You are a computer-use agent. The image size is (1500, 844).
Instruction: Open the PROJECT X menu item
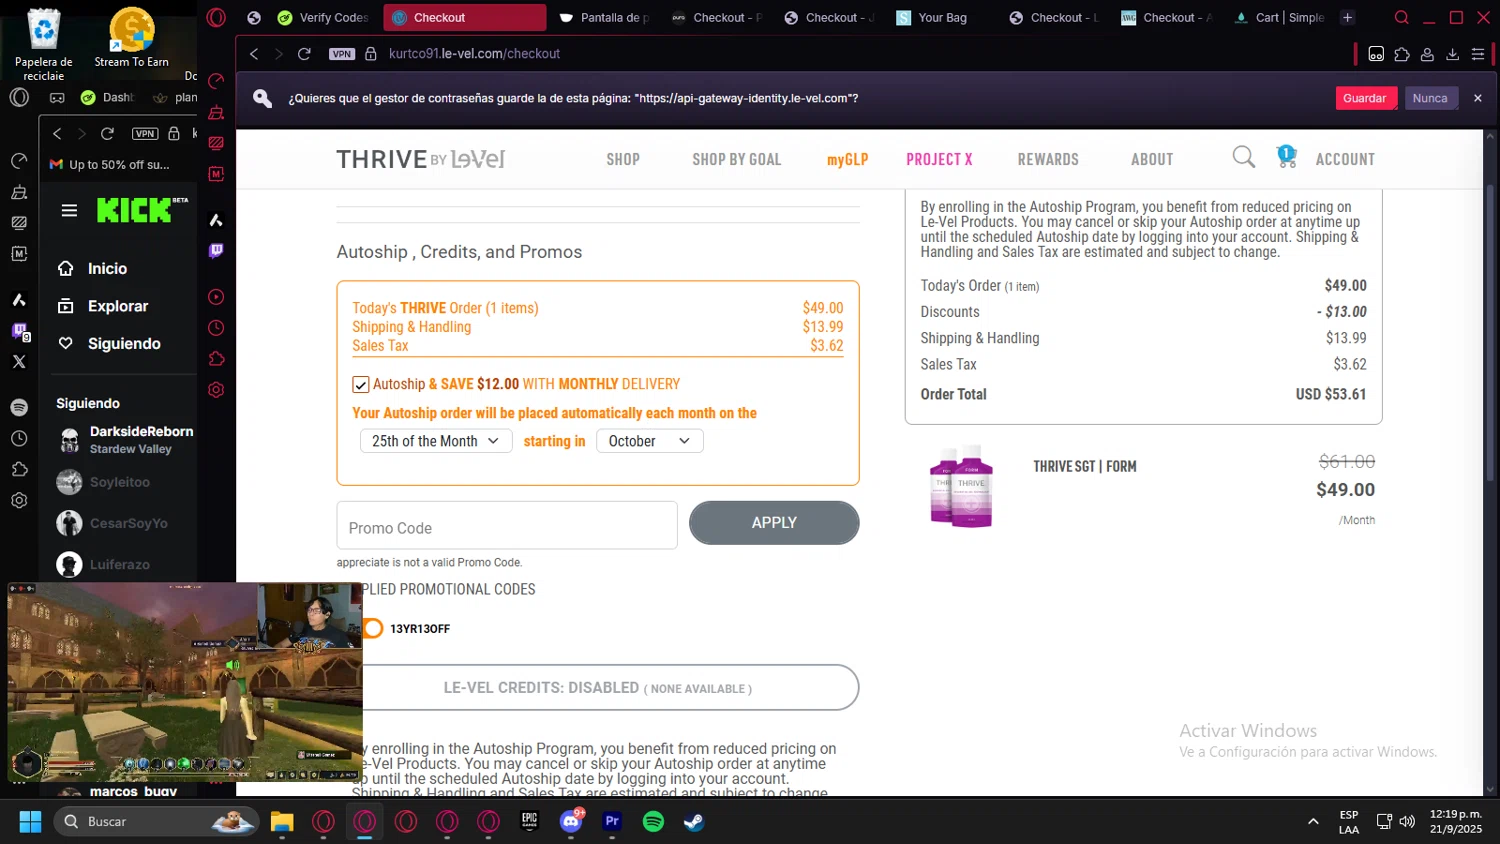(939, 159)
